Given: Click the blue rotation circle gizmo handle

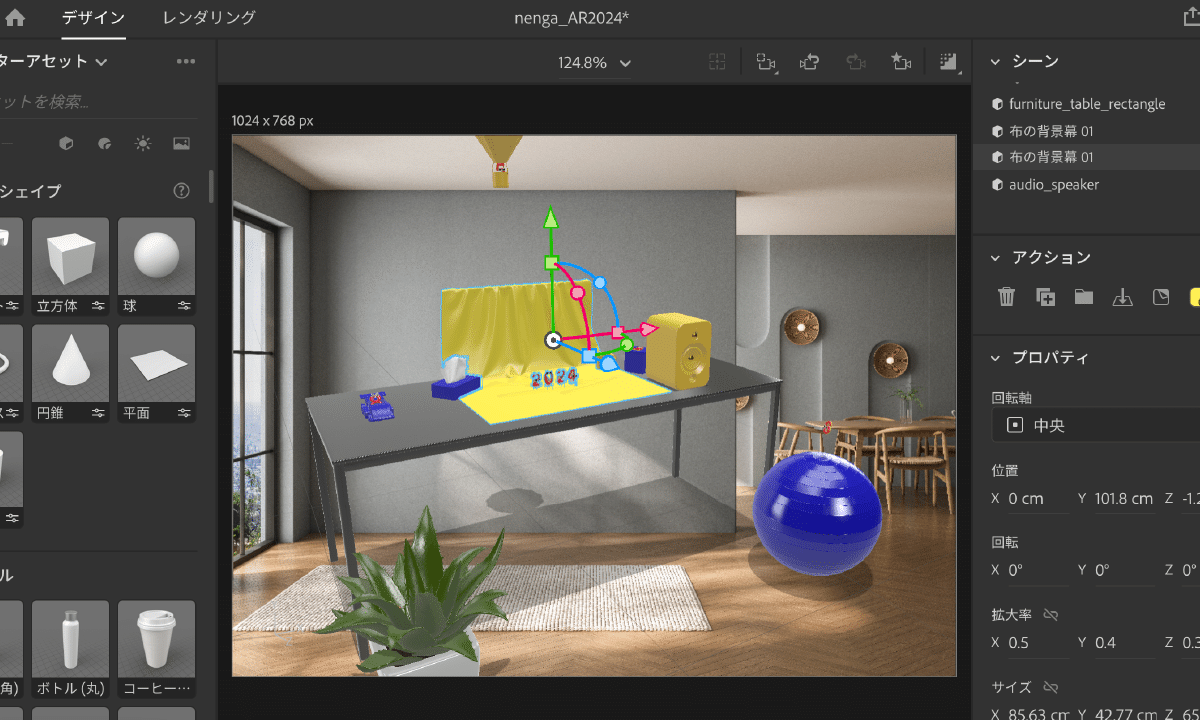Looking at the screenshot, I should point(600,283).
